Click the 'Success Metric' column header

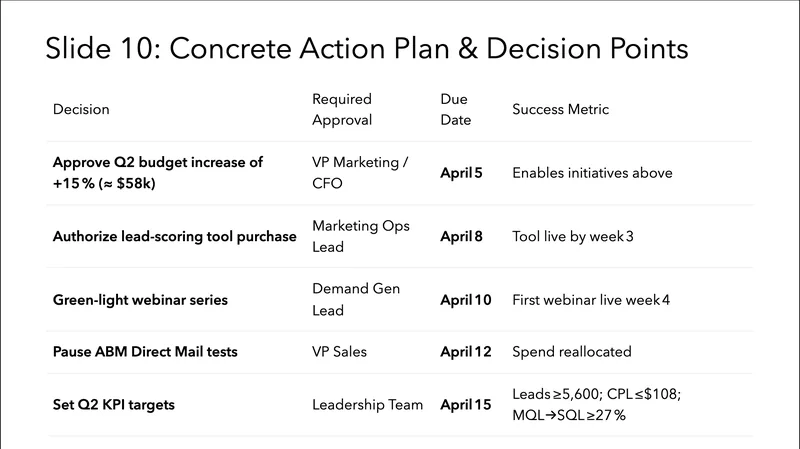[x=560, y=109]
